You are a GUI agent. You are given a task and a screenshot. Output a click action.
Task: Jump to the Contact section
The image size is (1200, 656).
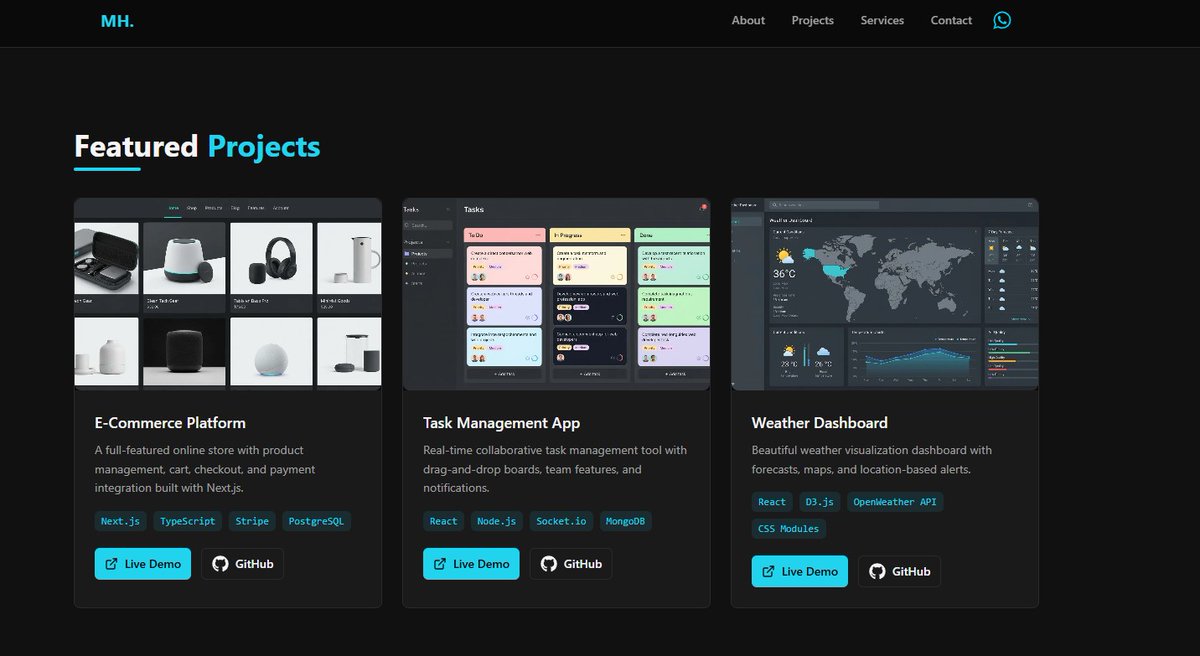pyautogui.click(x=951, y=20)
